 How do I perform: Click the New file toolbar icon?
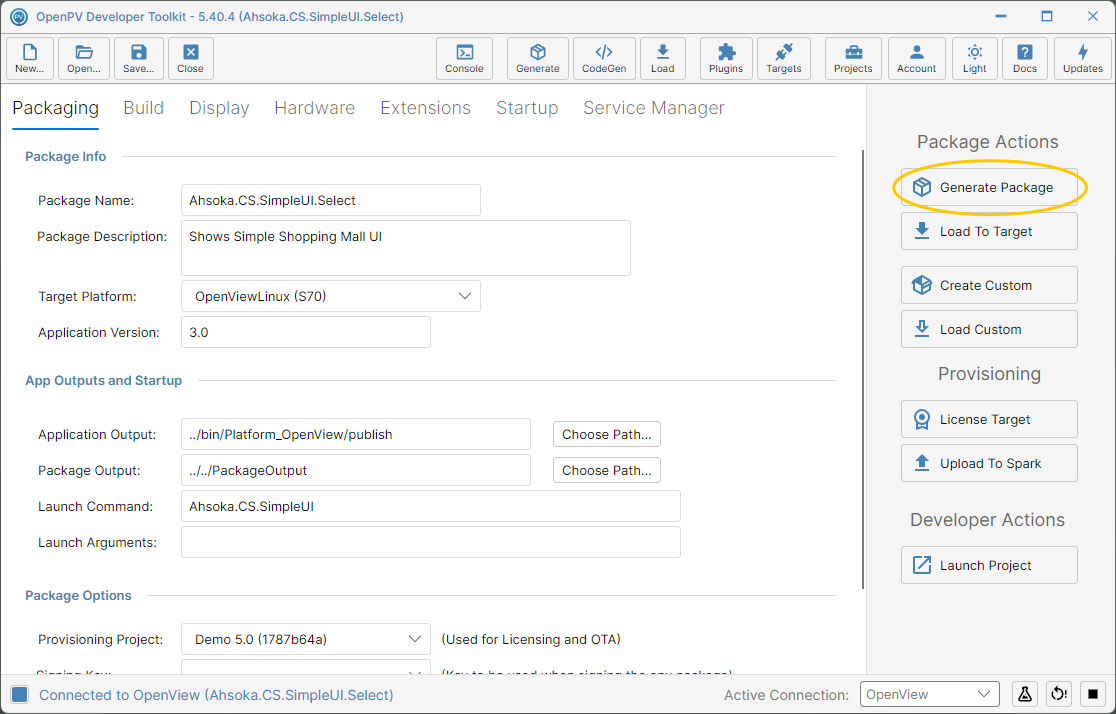point(30,58)
